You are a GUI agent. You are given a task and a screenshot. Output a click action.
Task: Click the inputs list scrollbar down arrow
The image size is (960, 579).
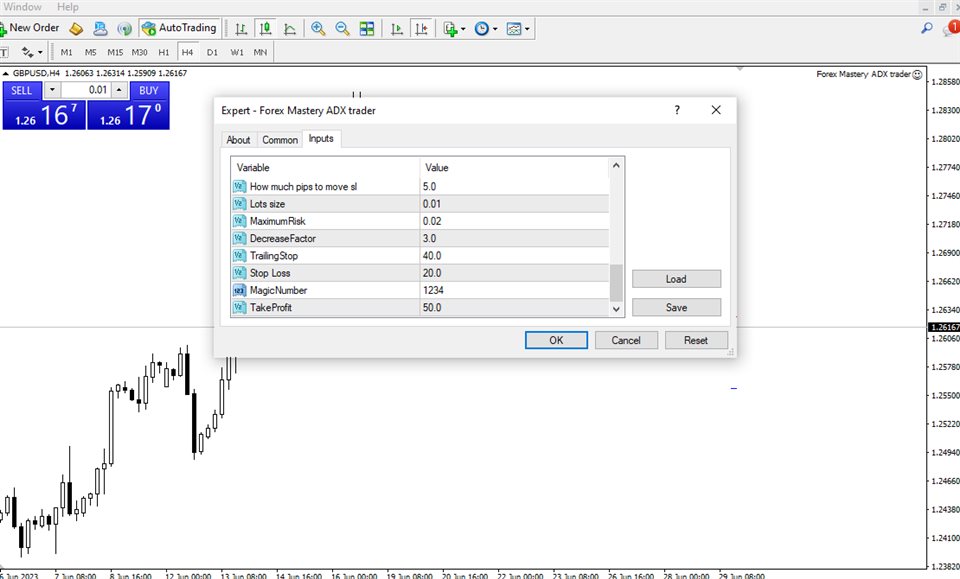617,310
